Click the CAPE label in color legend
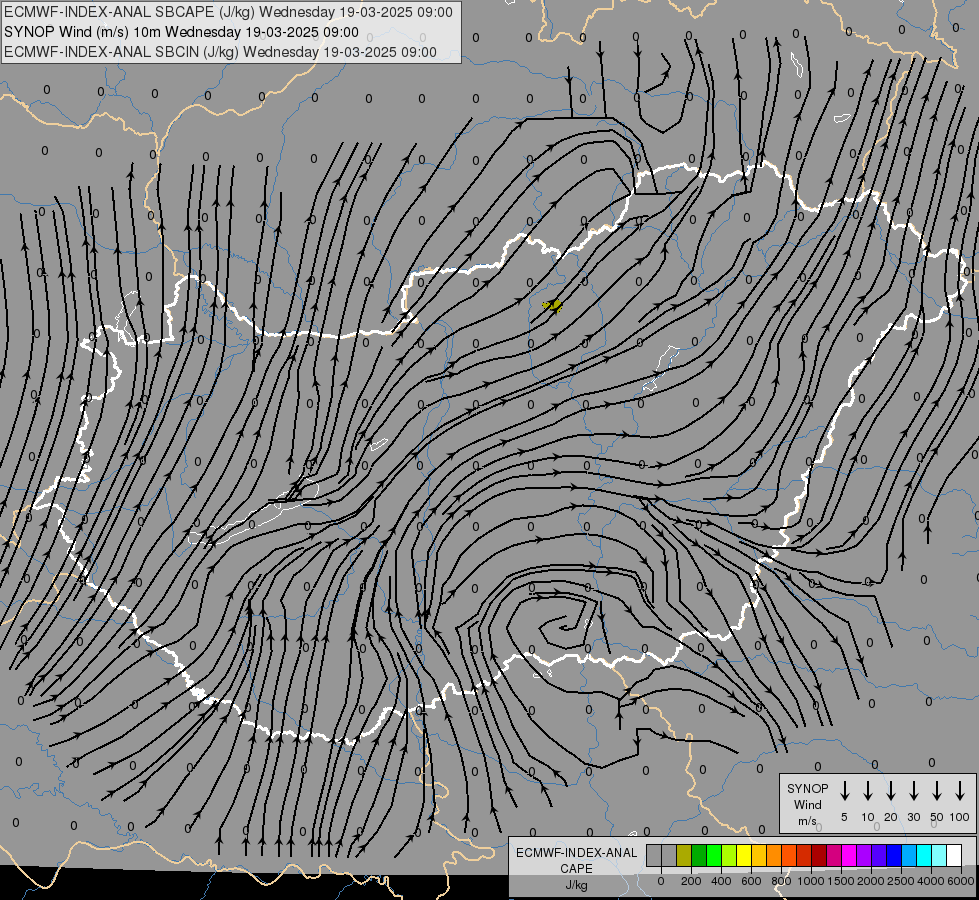This screenshot has height=900, width=979. (x=576, y=869)
